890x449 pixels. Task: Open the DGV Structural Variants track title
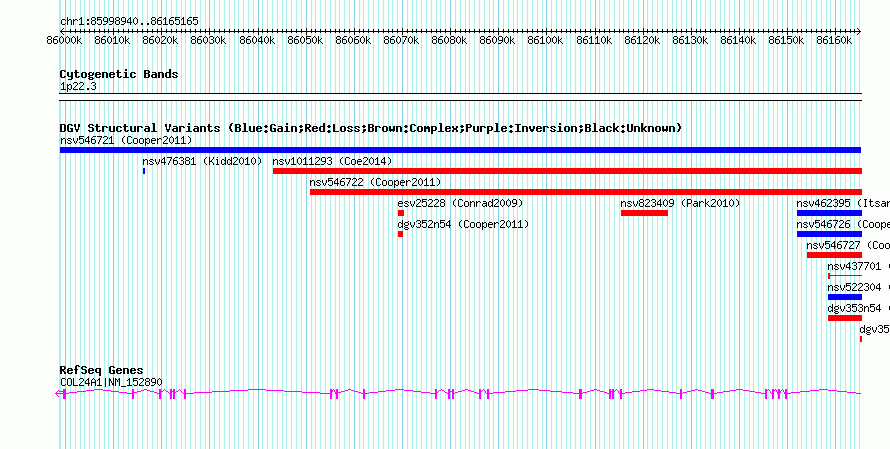tap(371, 128)
